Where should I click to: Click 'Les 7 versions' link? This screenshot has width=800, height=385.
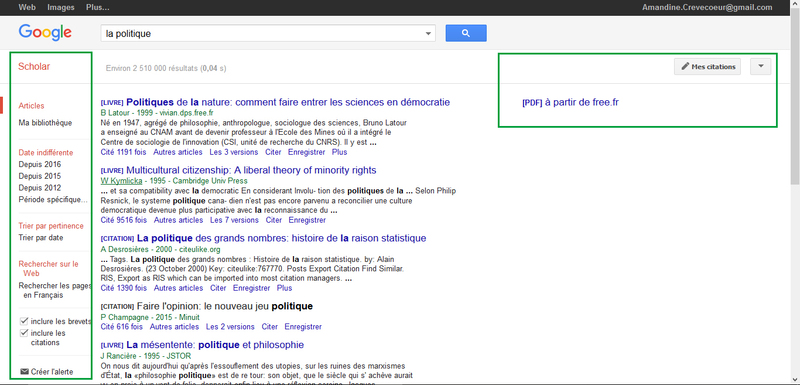[x=235, y=220]
